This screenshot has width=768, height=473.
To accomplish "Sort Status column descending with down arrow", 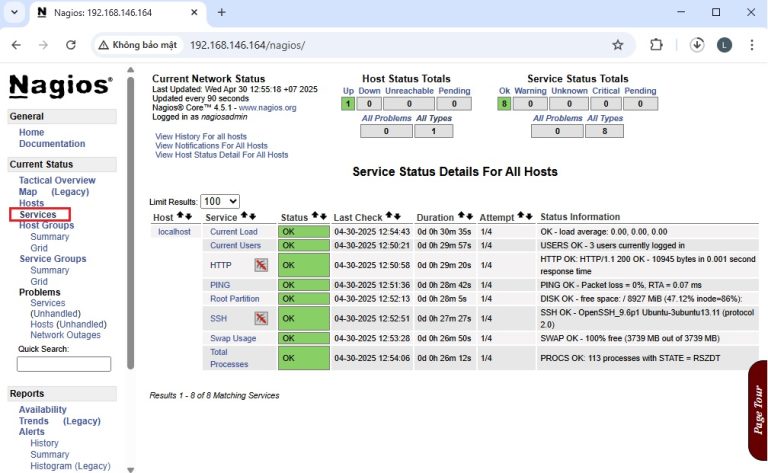I will point(322,216).
